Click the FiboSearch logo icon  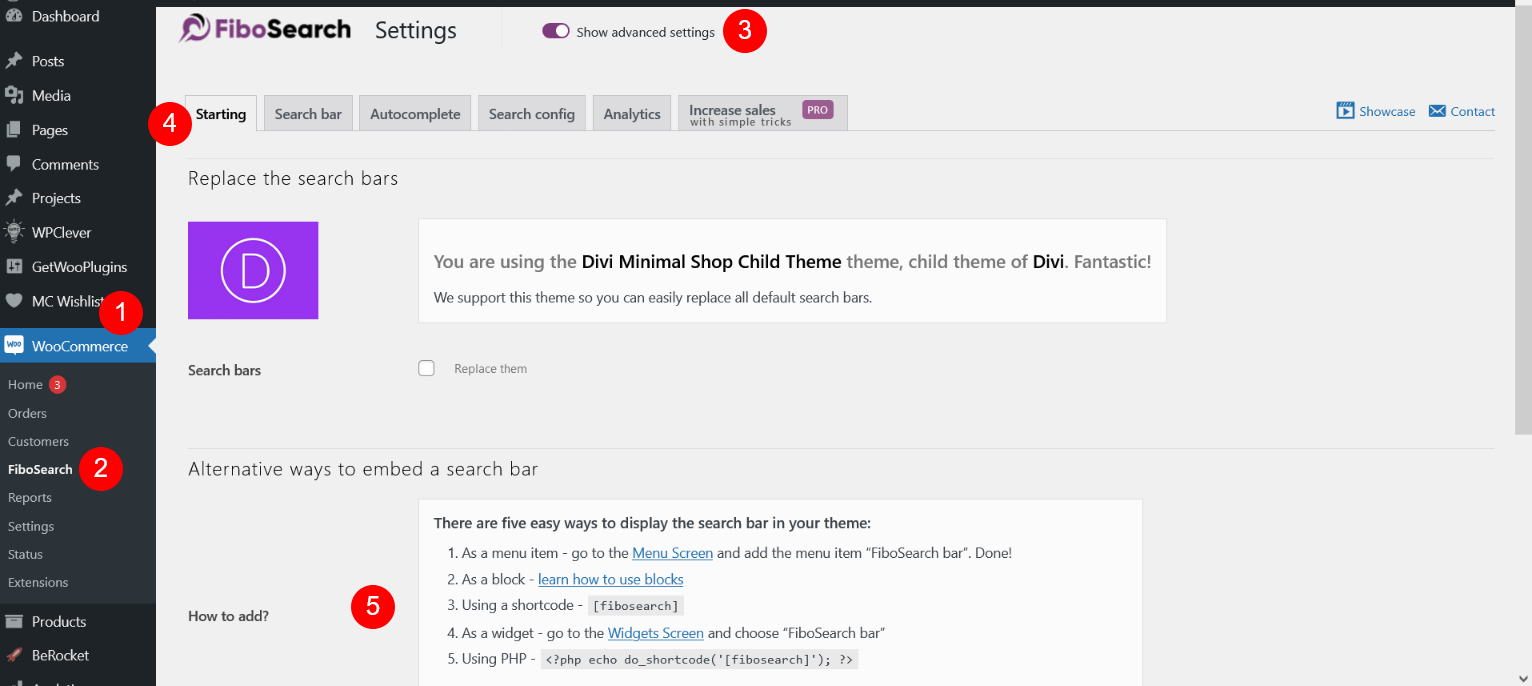click(x=194, y=29)
